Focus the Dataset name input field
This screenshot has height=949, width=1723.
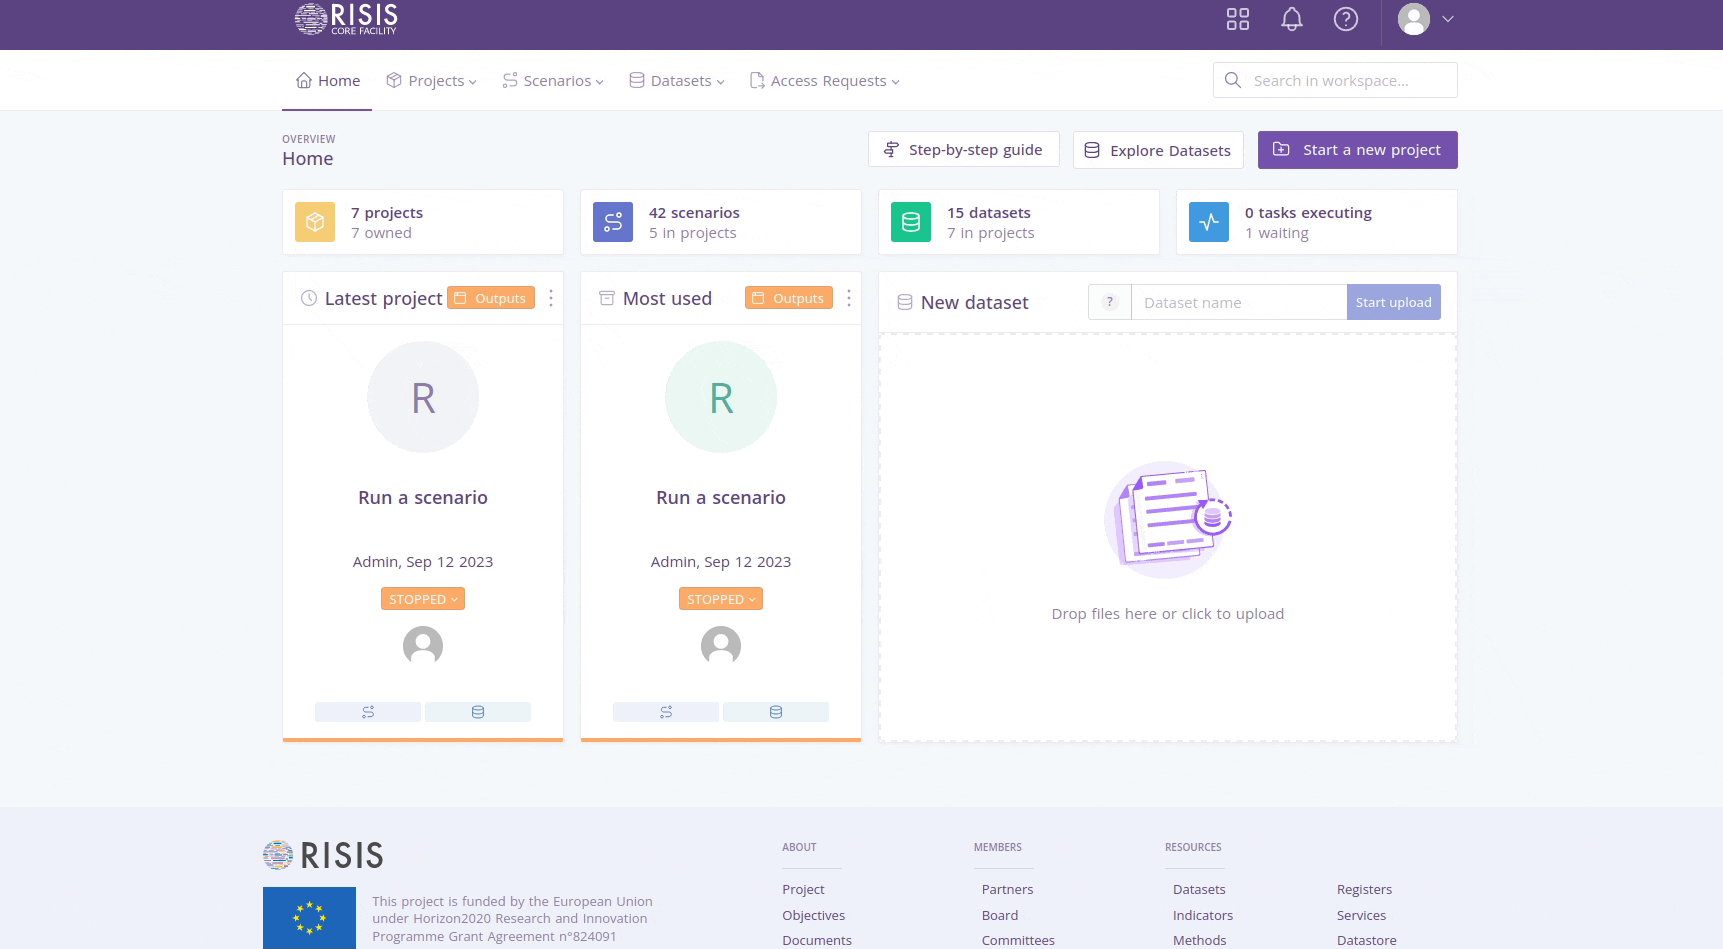[1238, 302]
